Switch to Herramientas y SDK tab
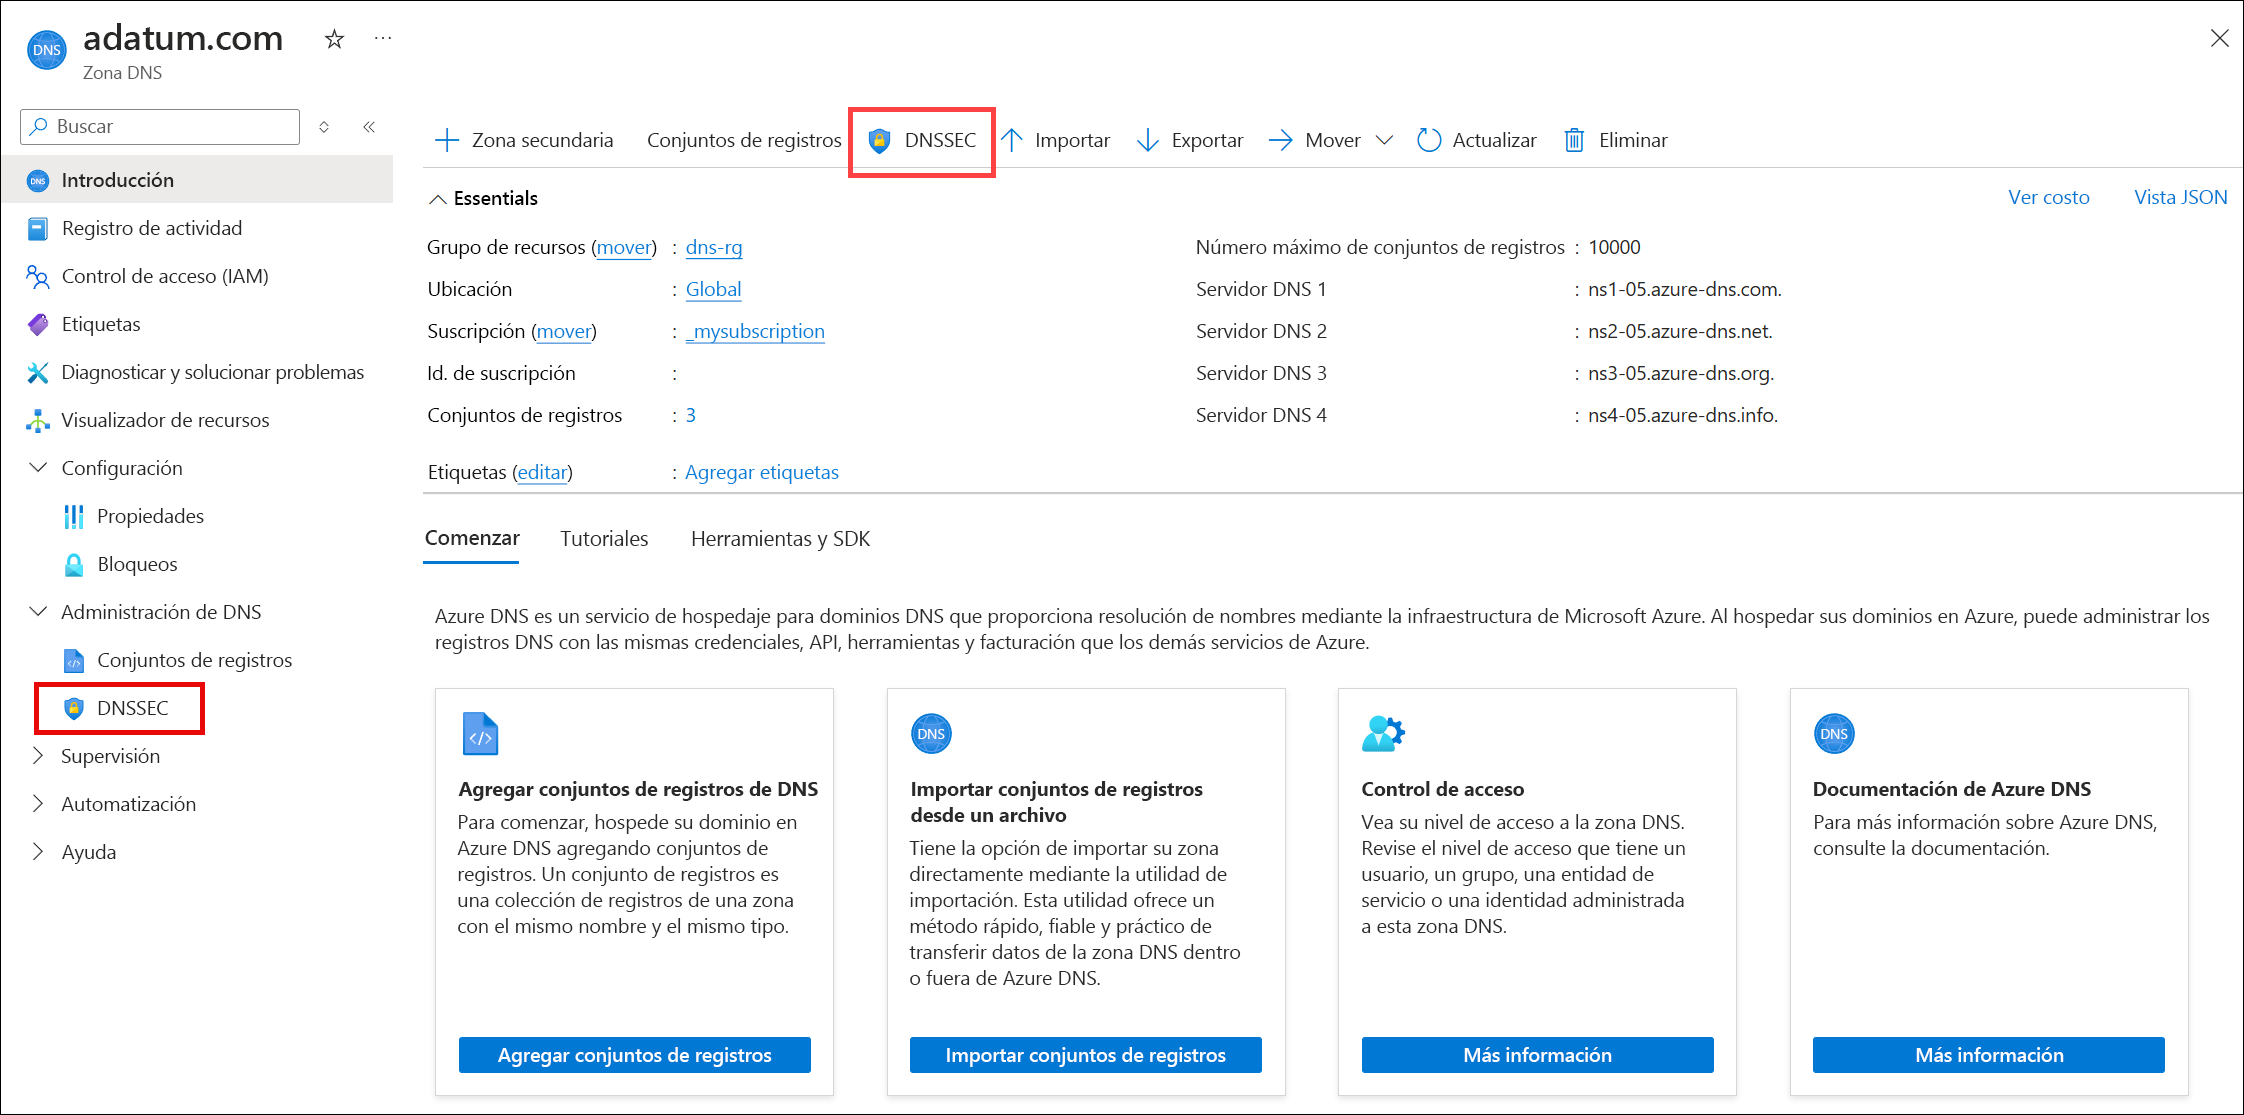The width and height of the screenshot is (2244, 1115). (780, 539)
